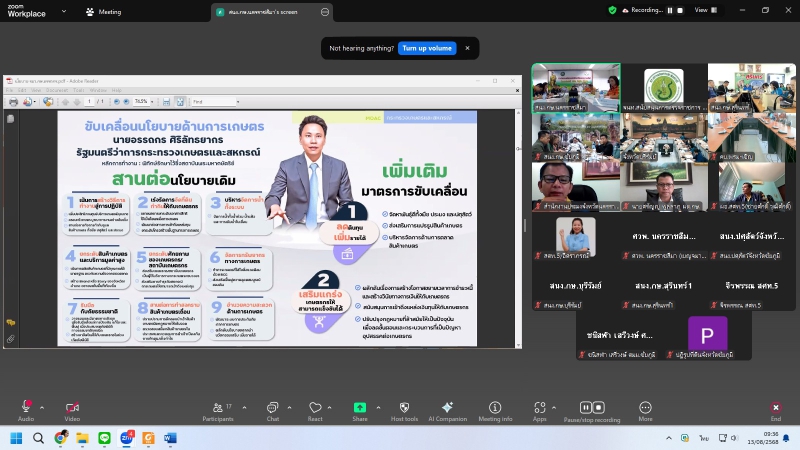Select the highlighted active speaker video thumbnail
Image resolution: width=800 pixels, height=450 pixels.
click(x=576, y=88)
